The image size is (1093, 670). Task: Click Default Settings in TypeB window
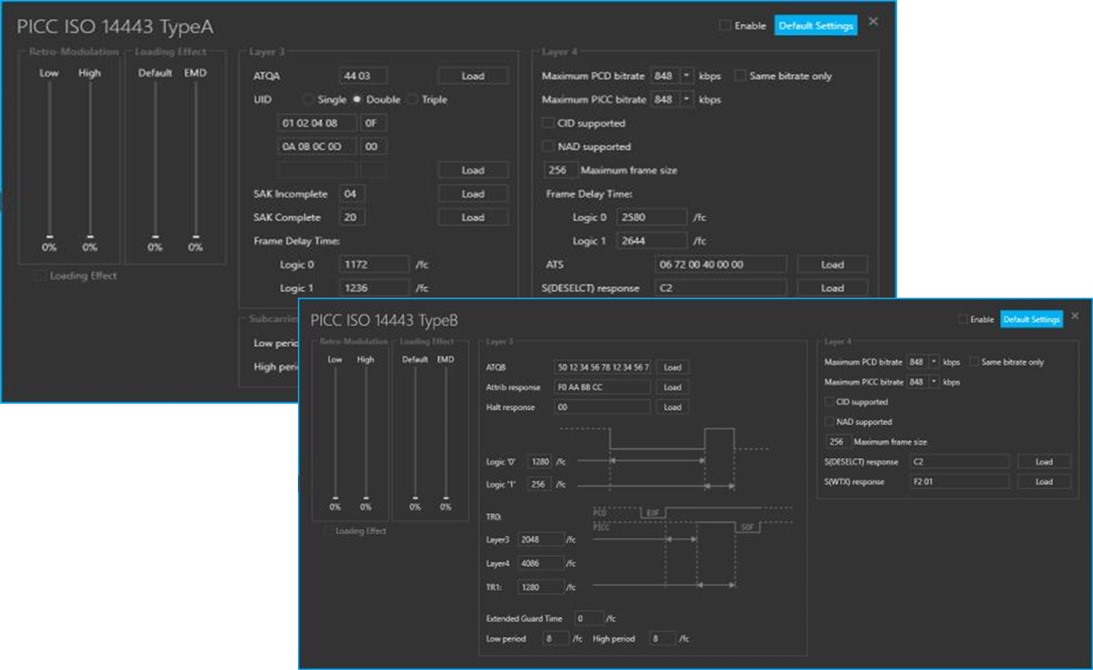coord(1032,319)
